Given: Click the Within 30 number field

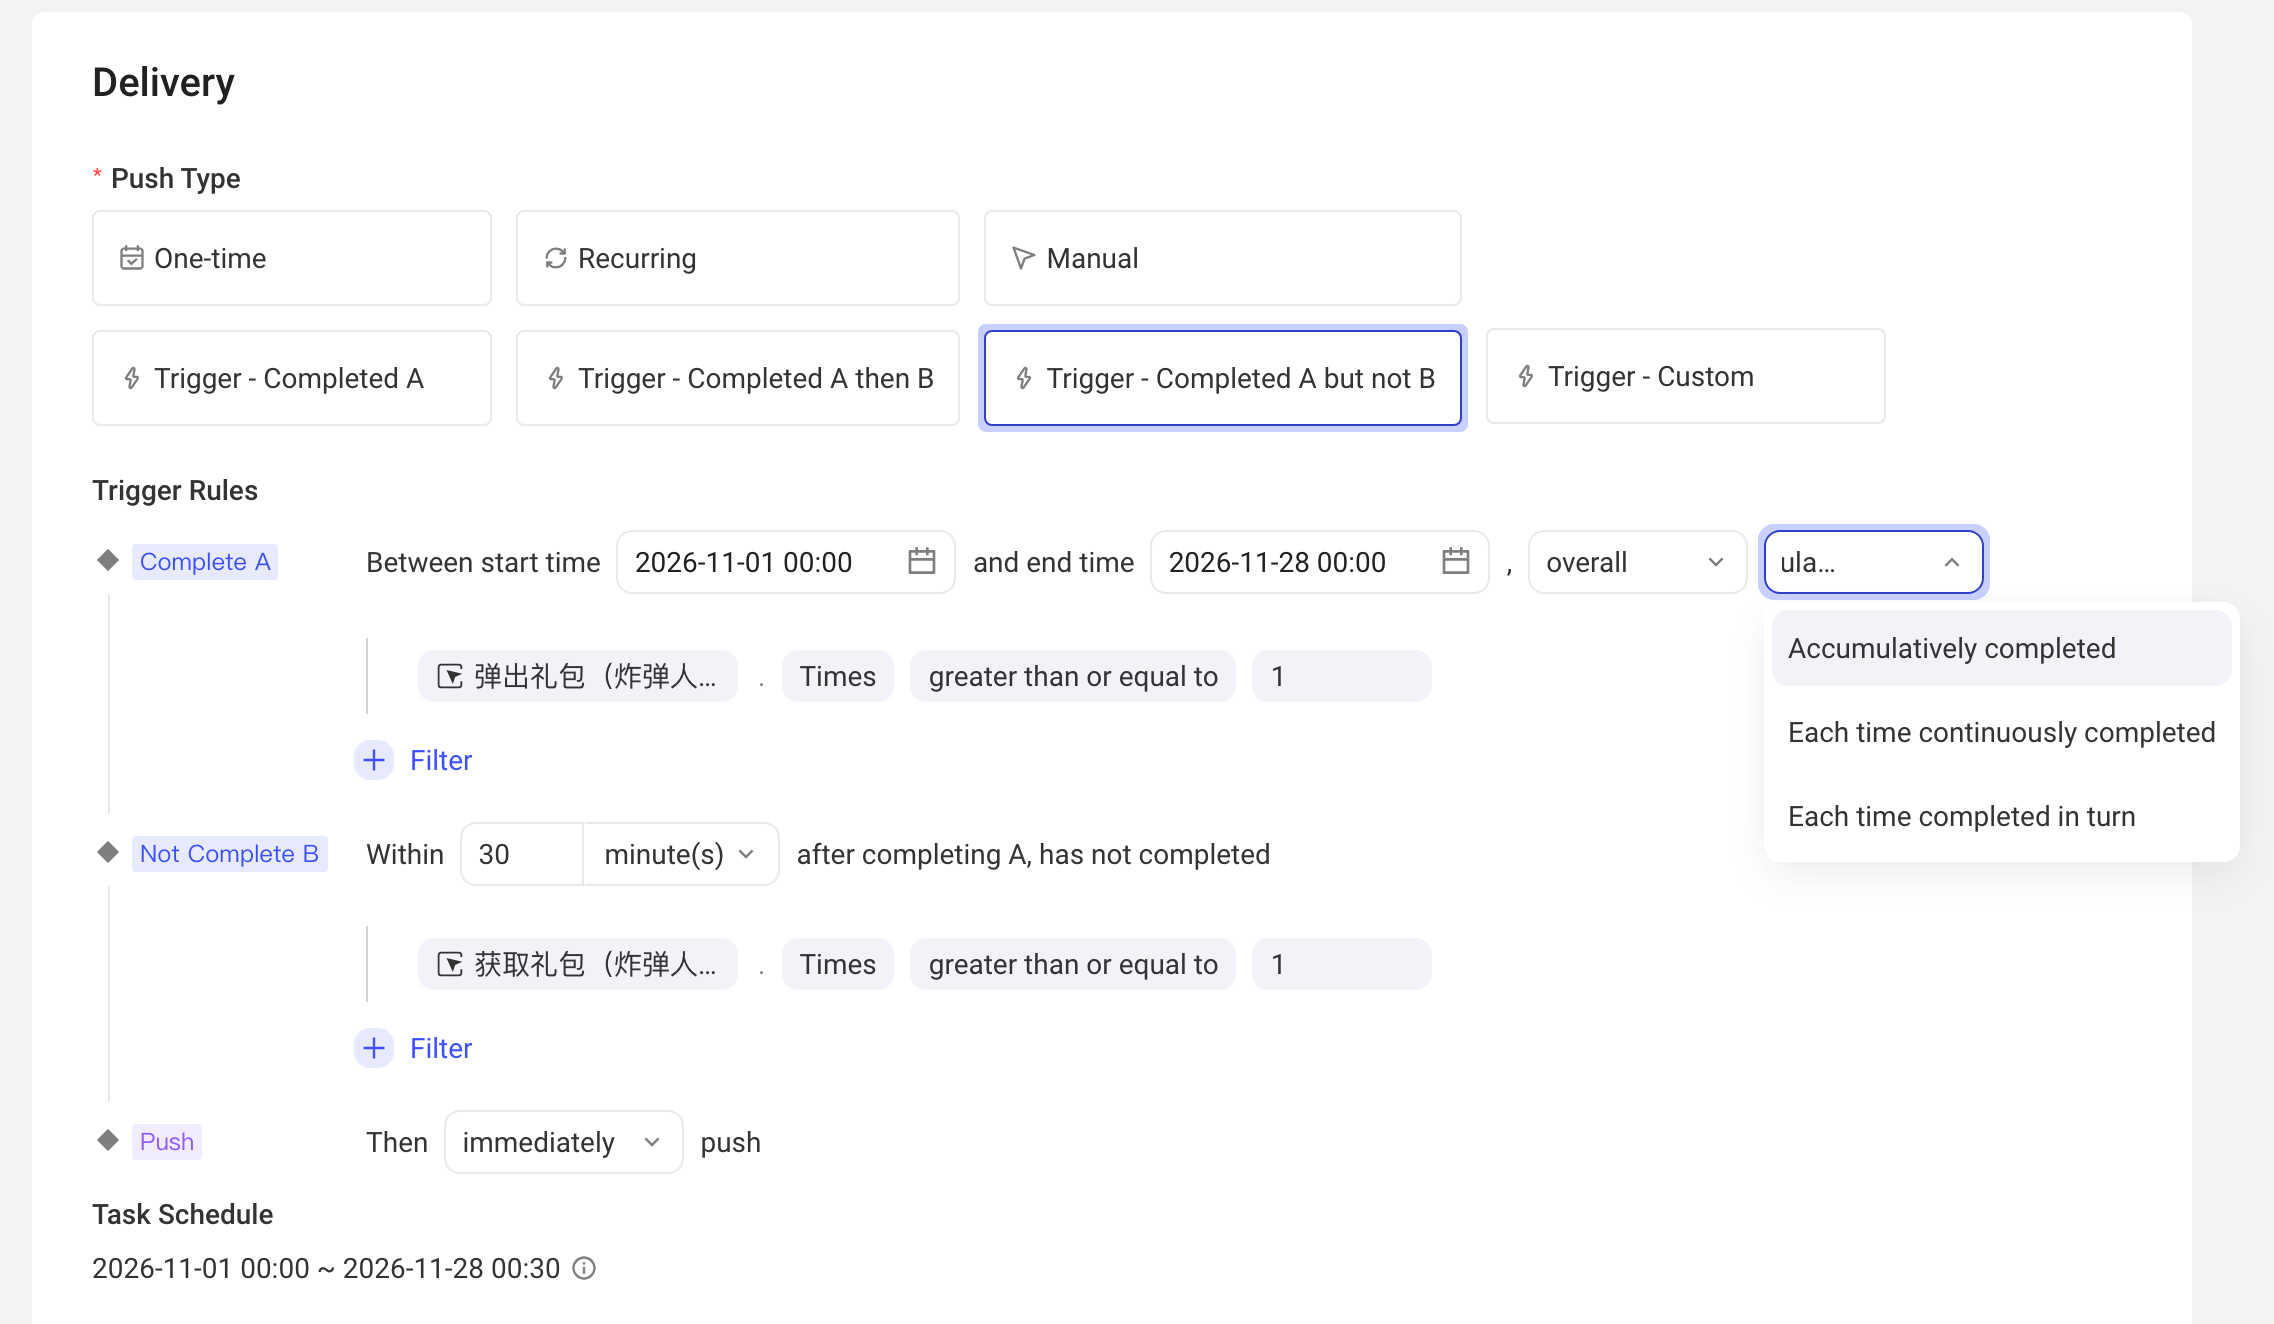Looking at the screenshot, I should pyautogui.click(x=522, y=854).
